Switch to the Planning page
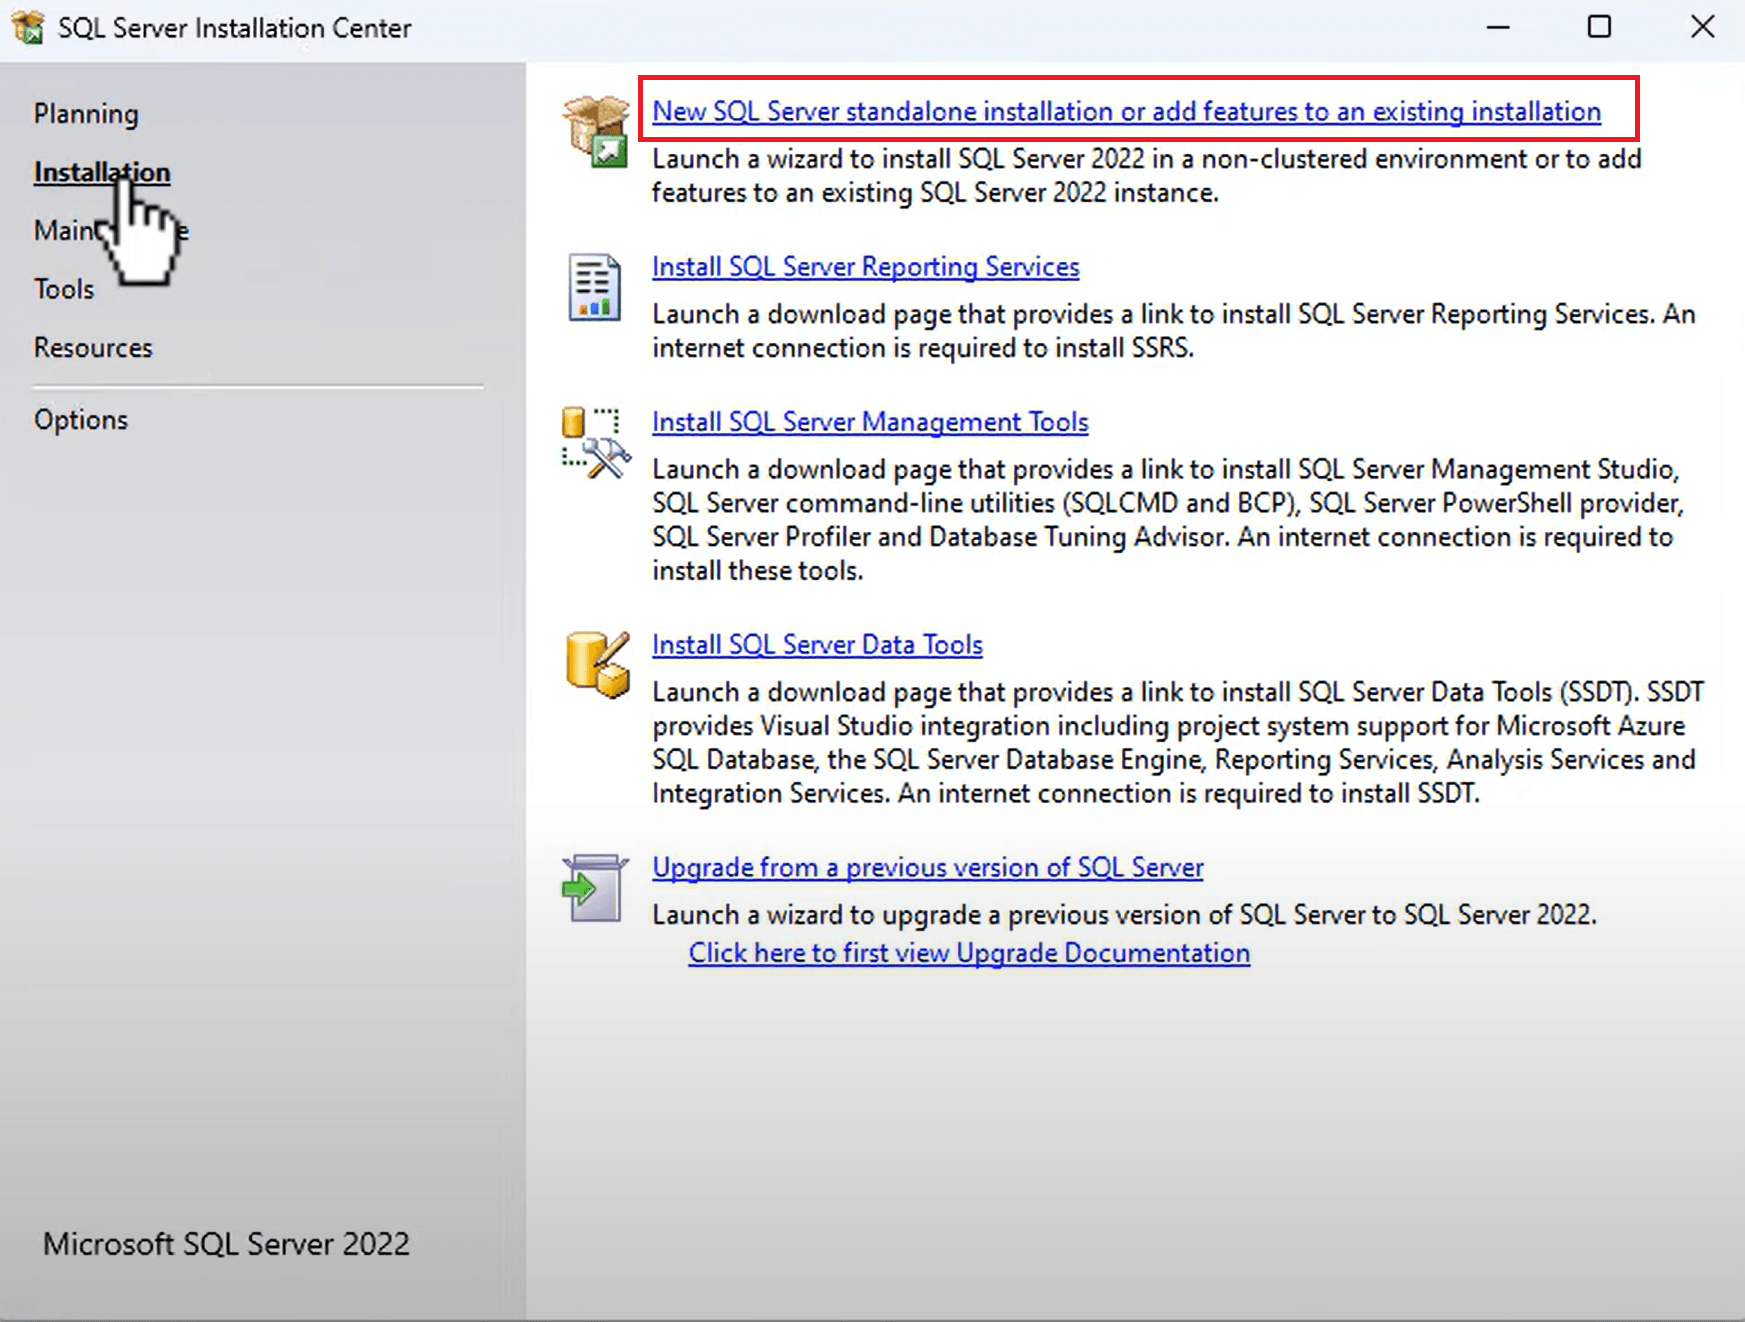The image size is (1745, 1322). 86,114
